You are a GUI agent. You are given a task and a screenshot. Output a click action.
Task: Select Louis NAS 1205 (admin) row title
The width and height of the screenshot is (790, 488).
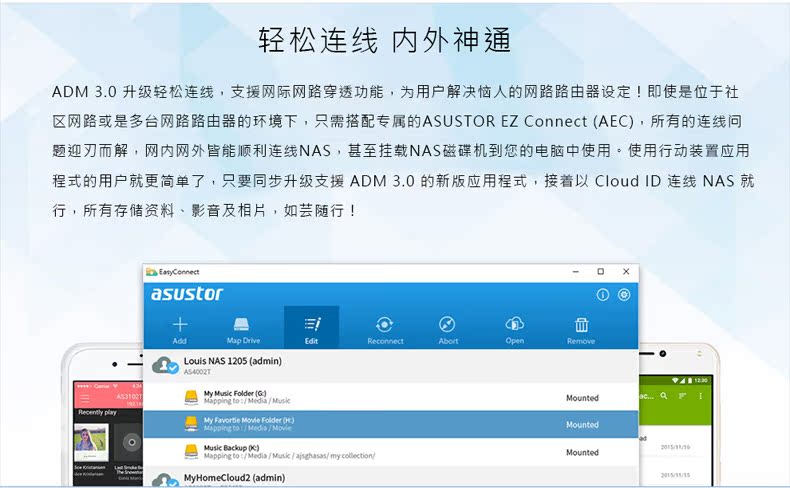(x=232, y=361)
